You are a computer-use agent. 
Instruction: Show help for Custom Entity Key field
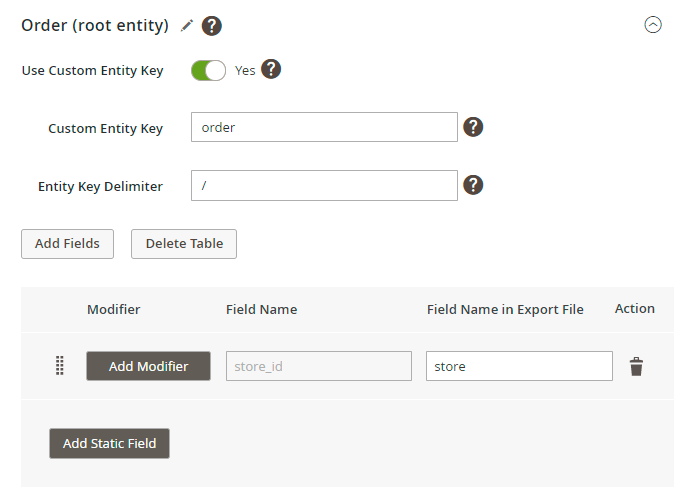pyautogui.click(x=474, y=127)
